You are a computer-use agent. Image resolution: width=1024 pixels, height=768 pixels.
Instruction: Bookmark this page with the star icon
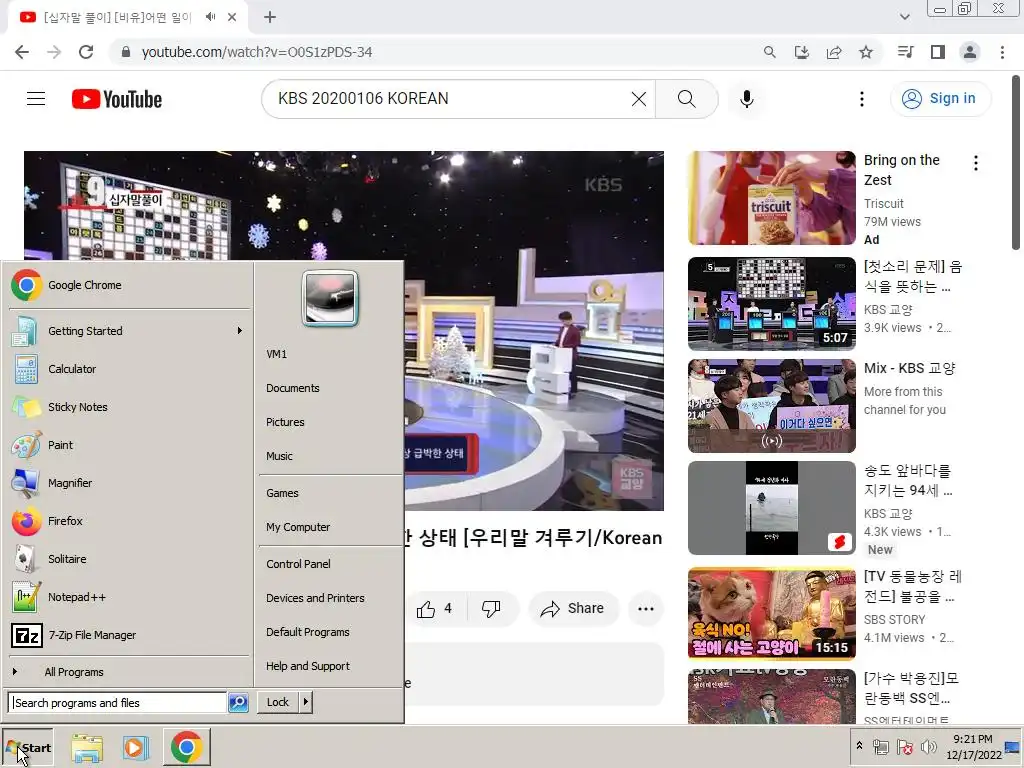(866, 52)
